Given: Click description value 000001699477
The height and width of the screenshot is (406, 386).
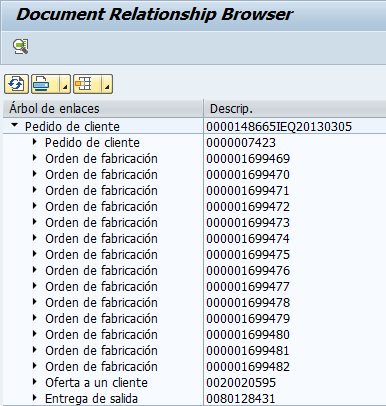Looking at the screenshot, I should point(248,287).
